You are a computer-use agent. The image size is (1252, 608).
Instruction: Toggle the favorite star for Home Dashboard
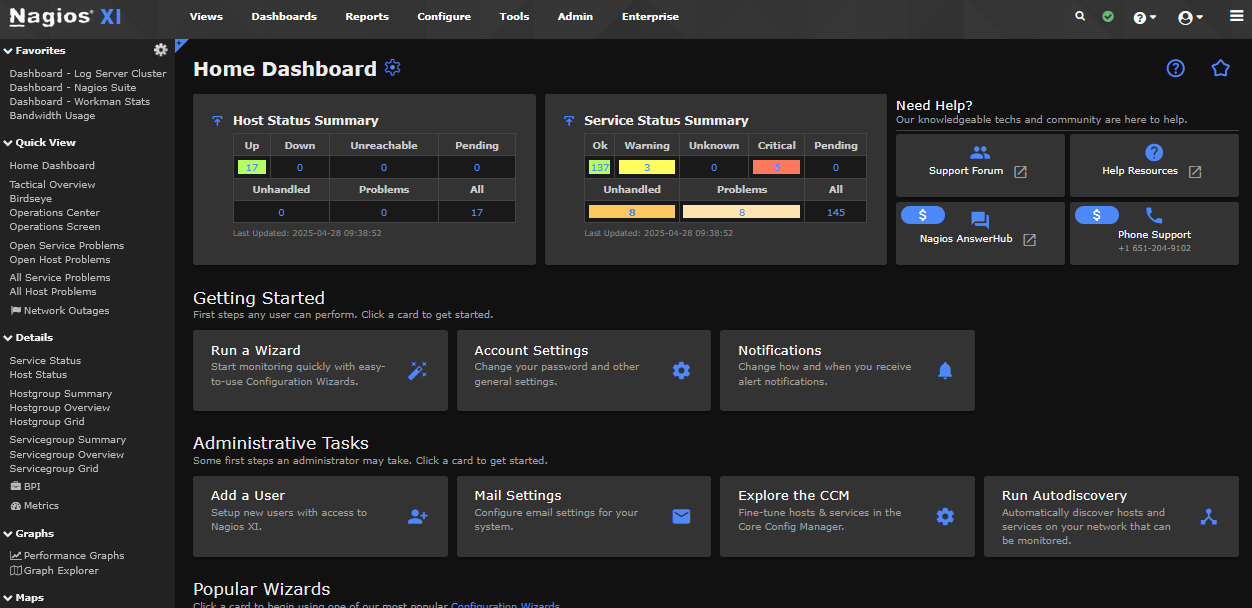pyautogui.click(x=1220, y=68)
